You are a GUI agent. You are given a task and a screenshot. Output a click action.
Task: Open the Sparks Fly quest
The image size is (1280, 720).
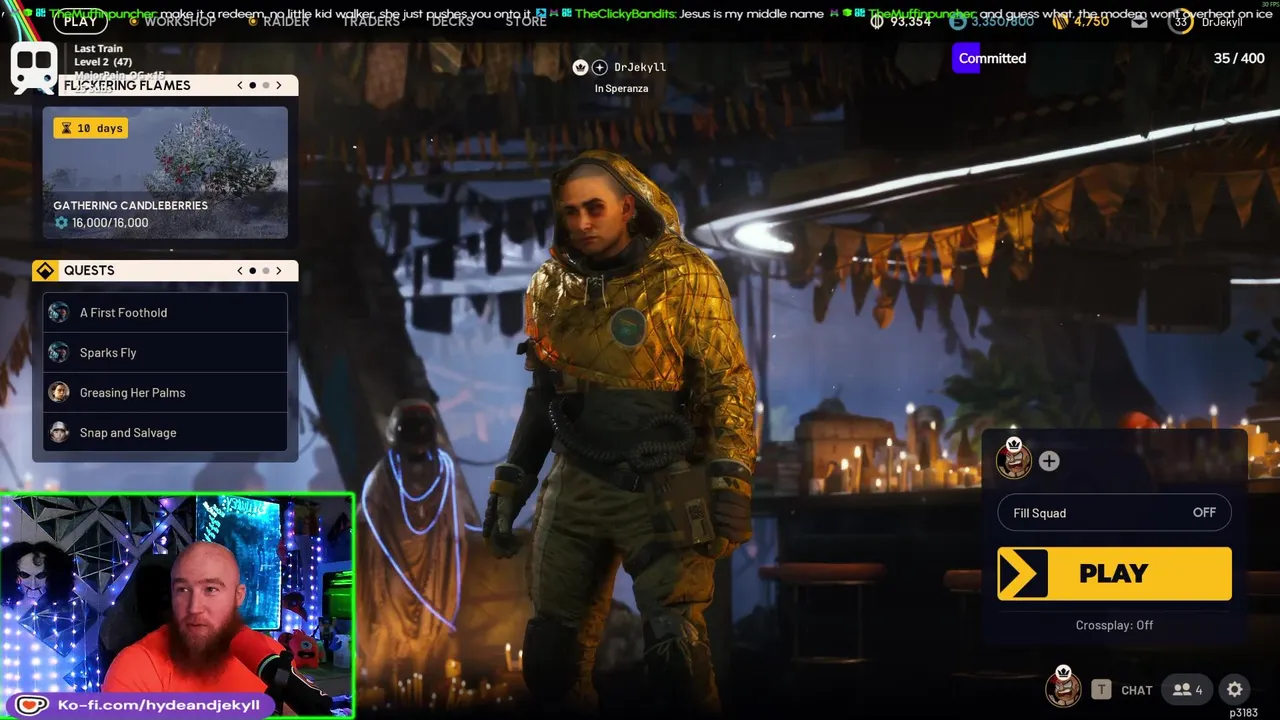pyautogui.click(x=165, y=352)
